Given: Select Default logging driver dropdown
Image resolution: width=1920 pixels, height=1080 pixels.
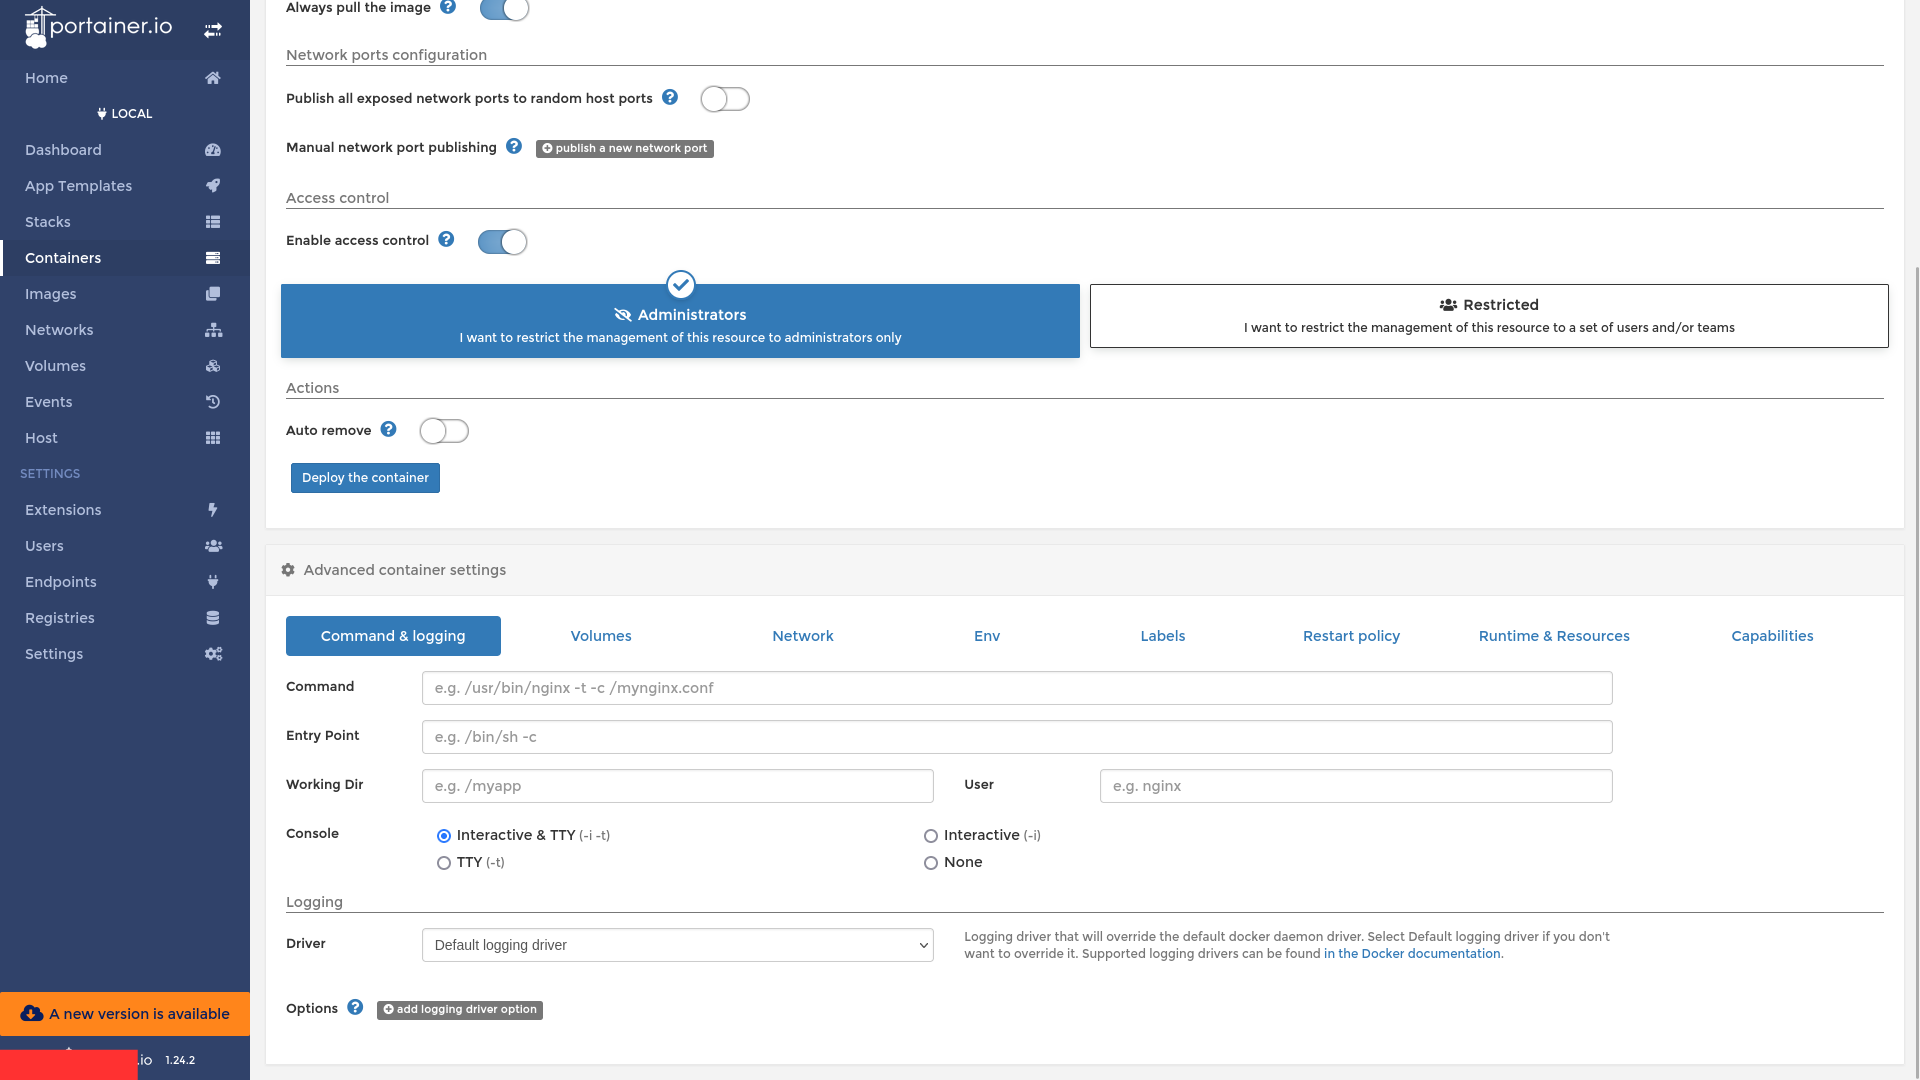Looking at the screenshot, I should pyautogui.click(x=676, y=944).
